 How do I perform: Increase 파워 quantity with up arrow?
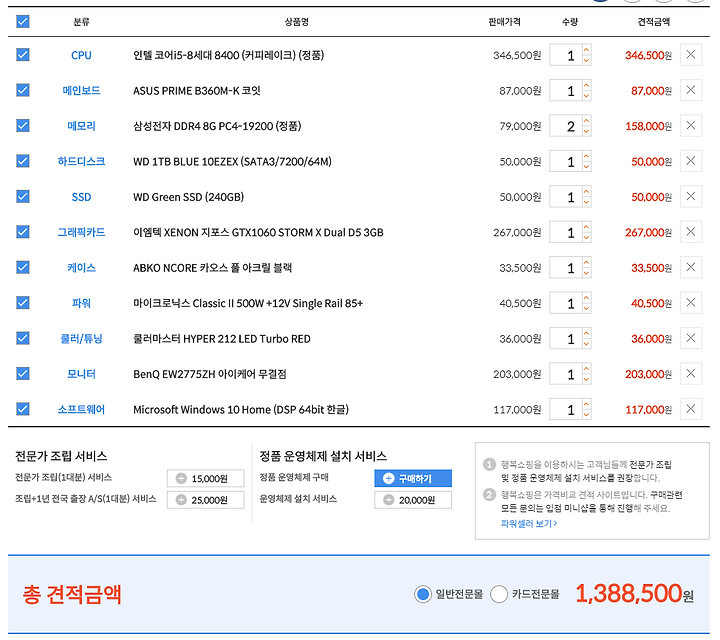pyautogui.click(x=586, y=298)
